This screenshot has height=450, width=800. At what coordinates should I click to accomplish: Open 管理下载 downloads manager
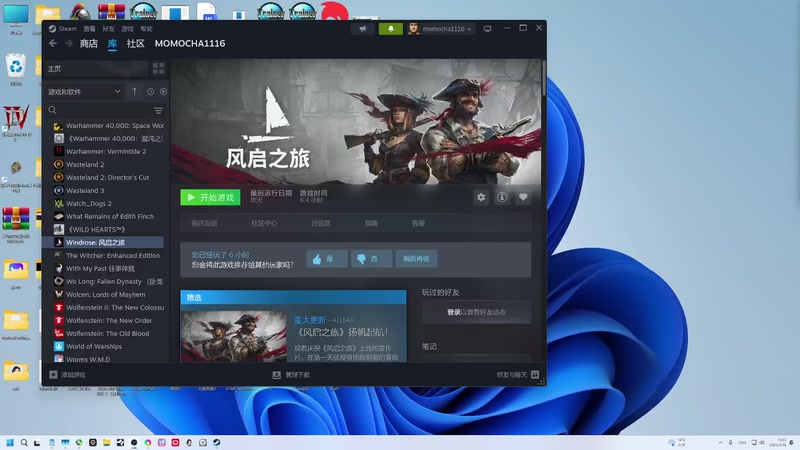click(x=291, y=374)
